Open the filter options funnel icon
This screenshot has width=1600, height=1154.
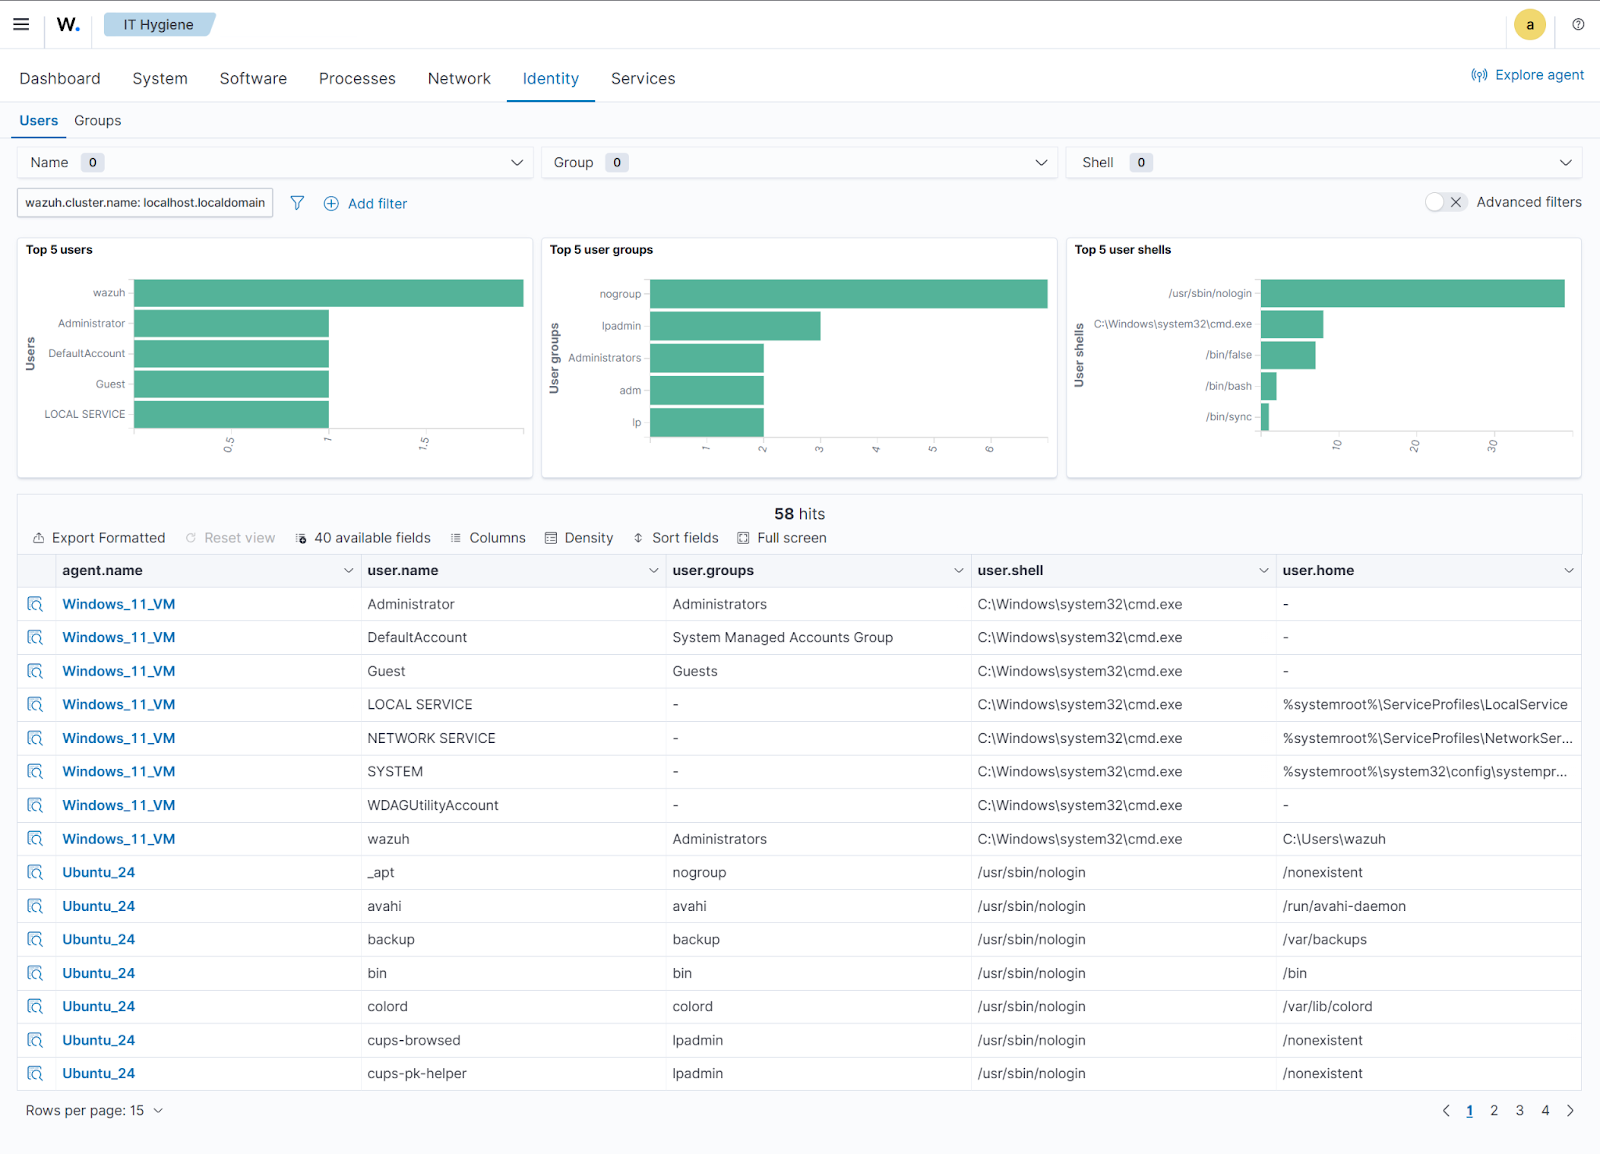(x=297, y=203)
